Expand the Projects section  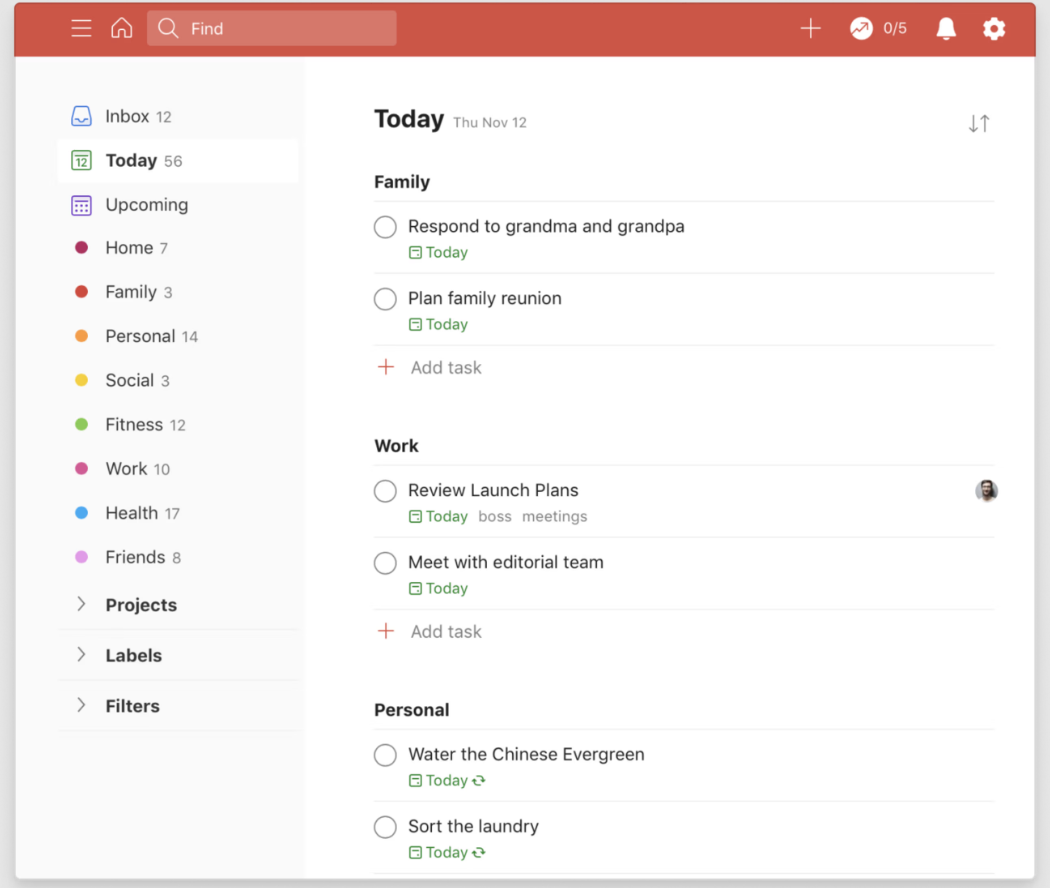(81, 605)
